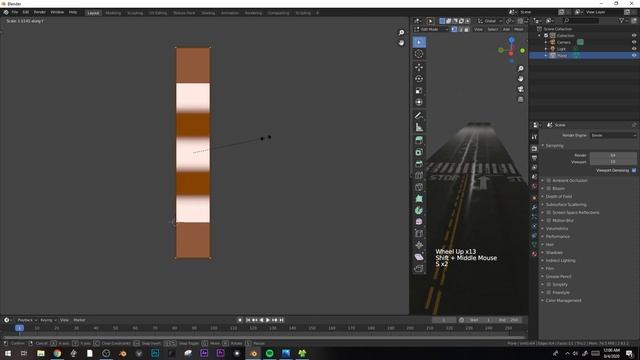Image resolution: width=640 pixels, height=360 pixels.
Task: Select the Annotate tool
Action: tap(419, 116)
